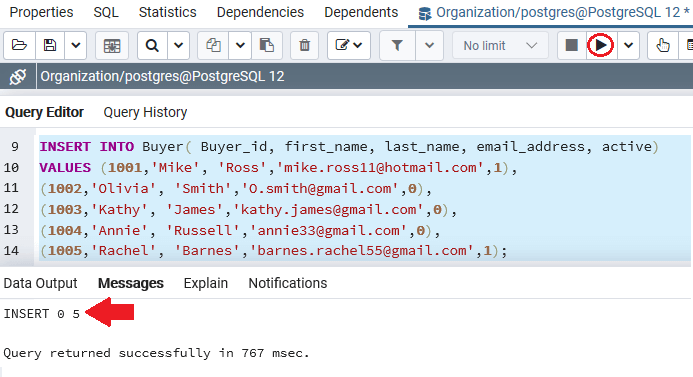Switch to the Properties tab

pos(42,12)
